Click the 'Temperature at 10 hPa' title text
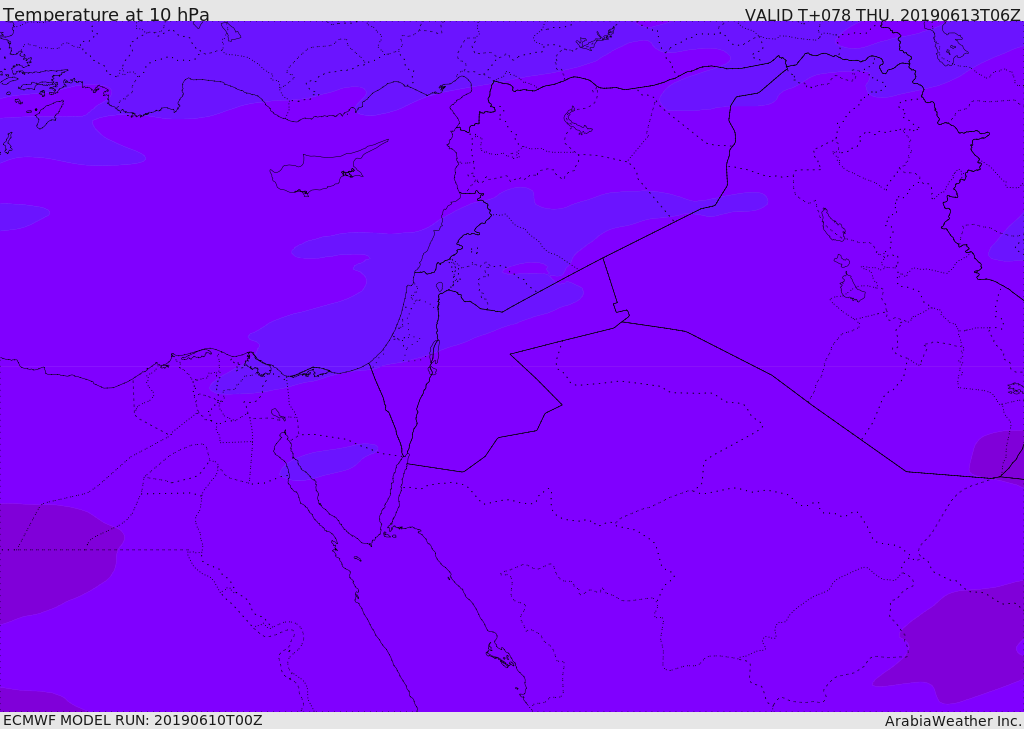Screen dimensions: 1024x729 click(106, 13)
